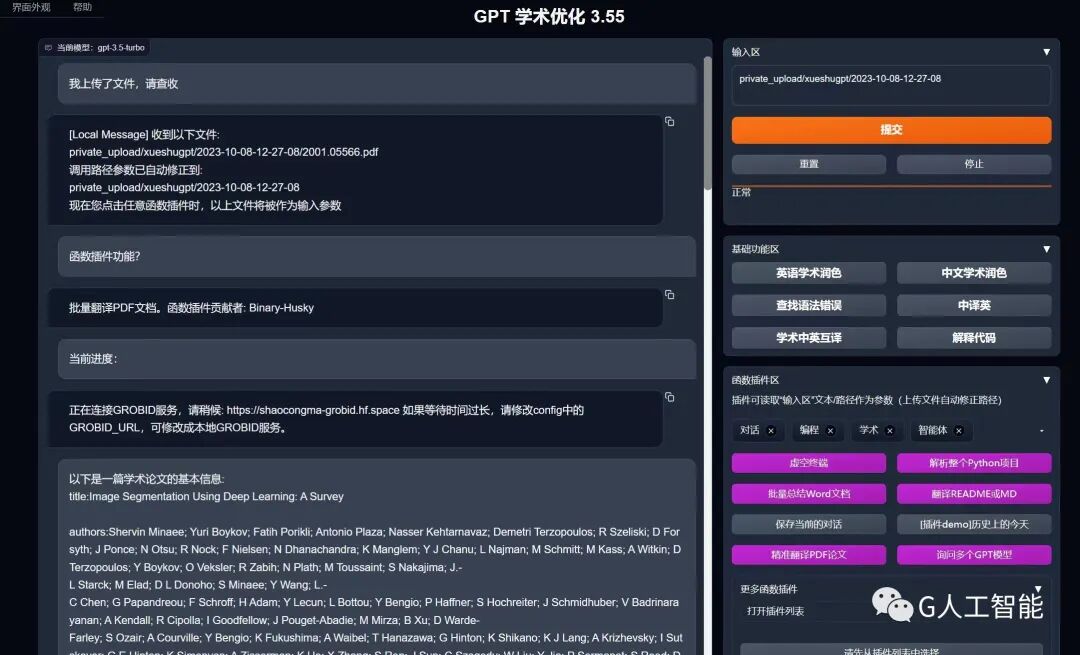Run the 精准翻译PDF论文 plugin
This screenshot has width=1080, height=655.
[x=809, y=554]
